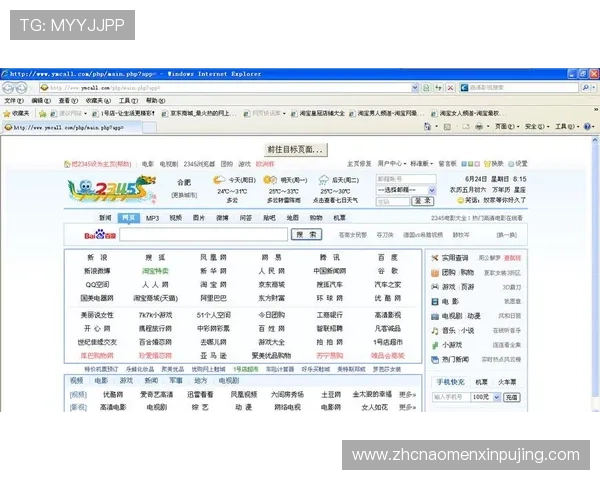
Task: Click the Baidu 搜索 button
Action: coord(307,235)
